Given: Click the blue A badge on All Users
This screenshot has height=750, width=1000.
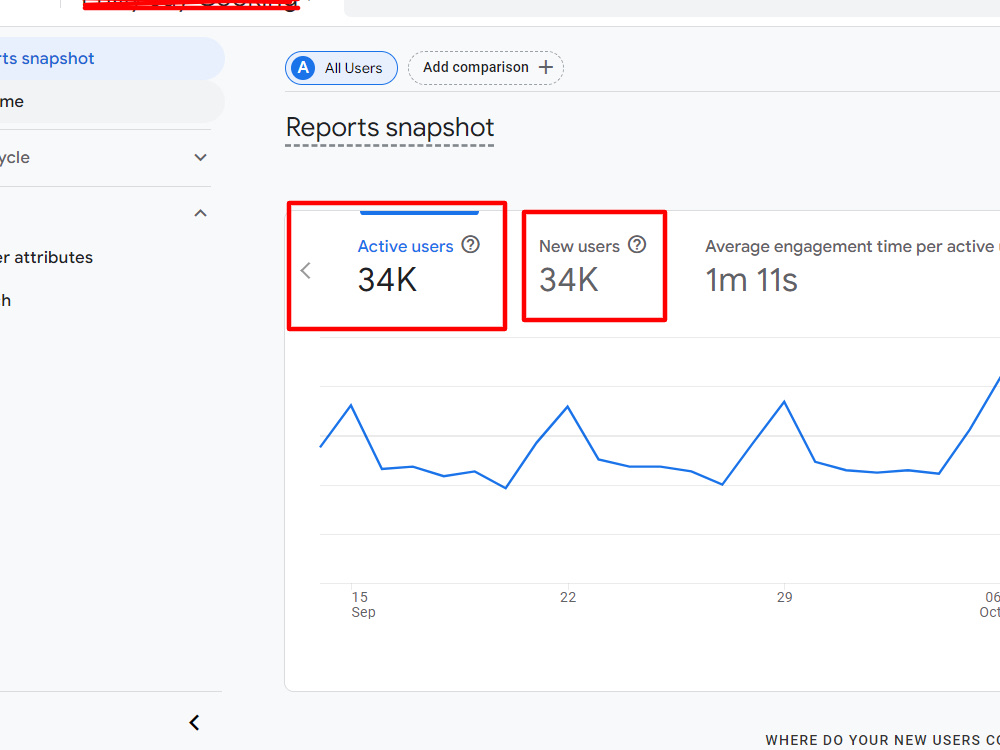Looking at the screenshot, I should [303, 68].
